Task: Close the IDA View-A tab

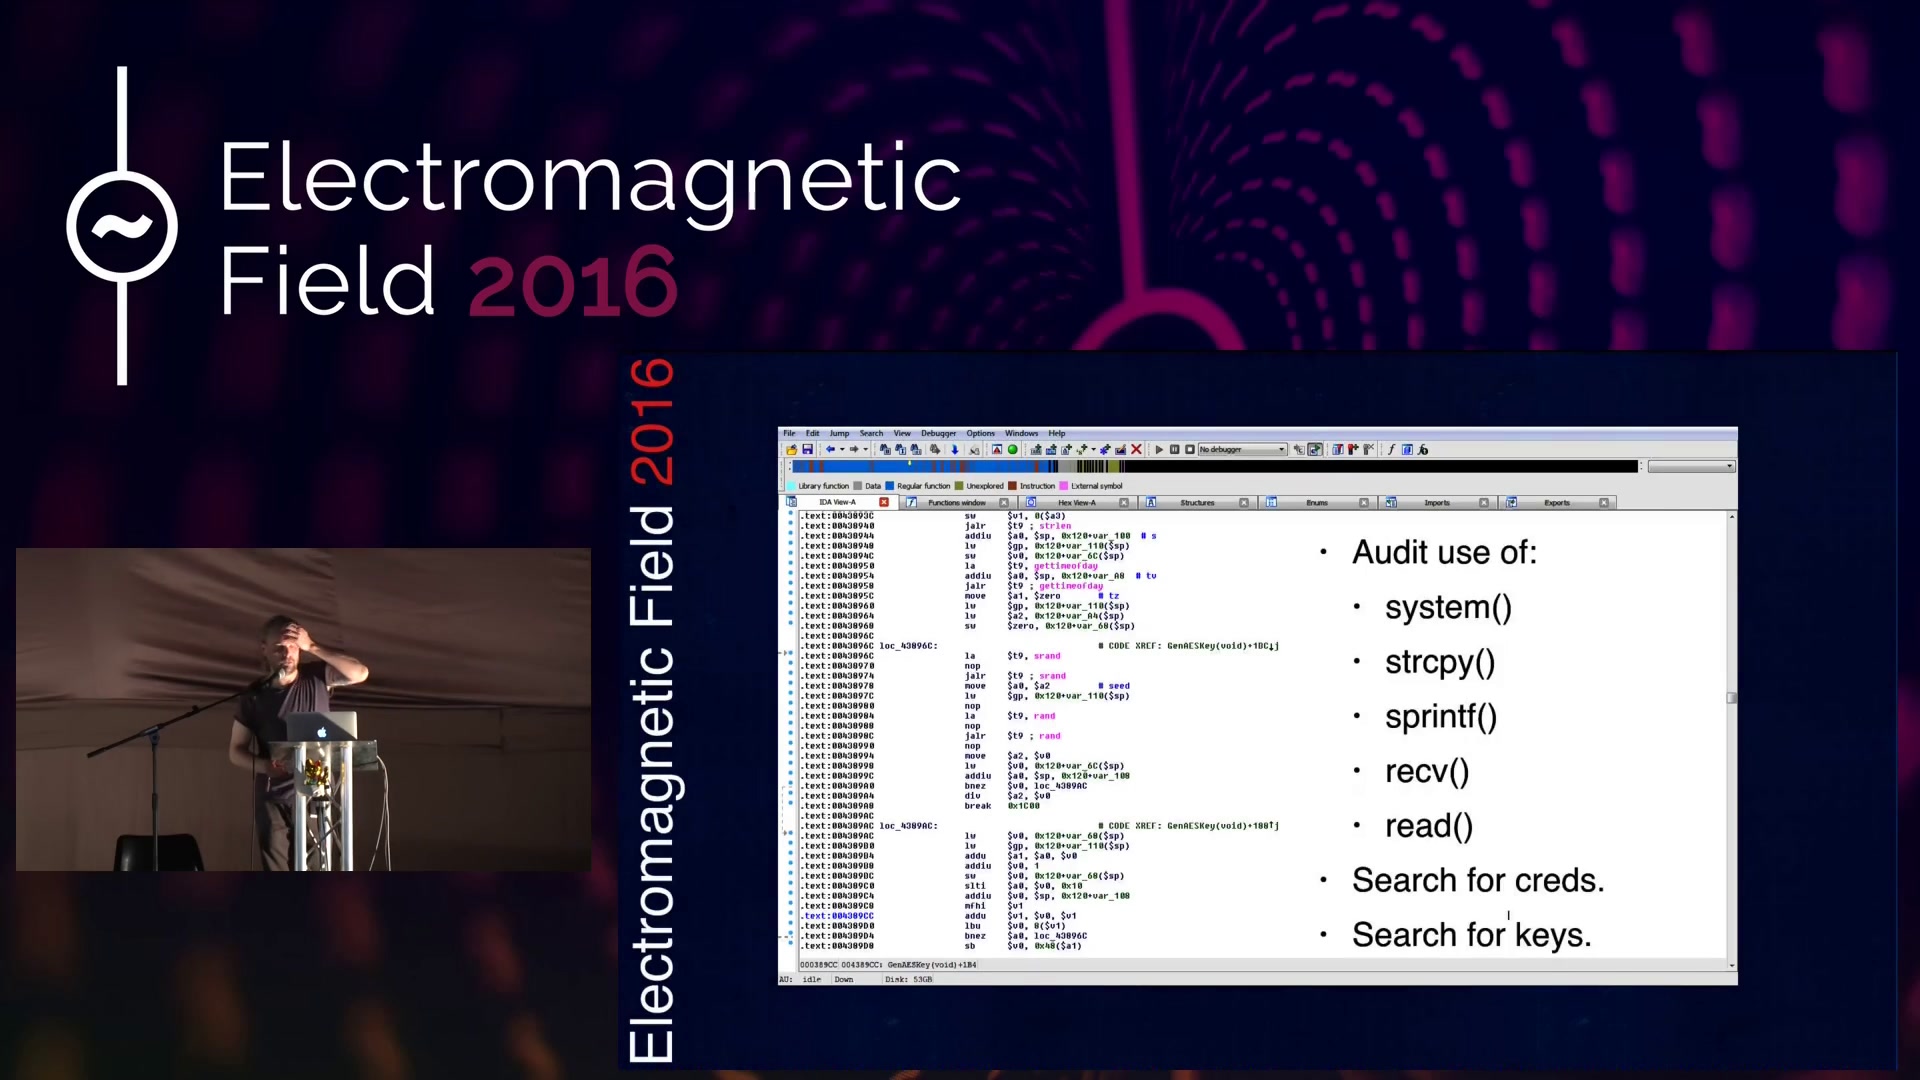Action: (x=884, y=502)
